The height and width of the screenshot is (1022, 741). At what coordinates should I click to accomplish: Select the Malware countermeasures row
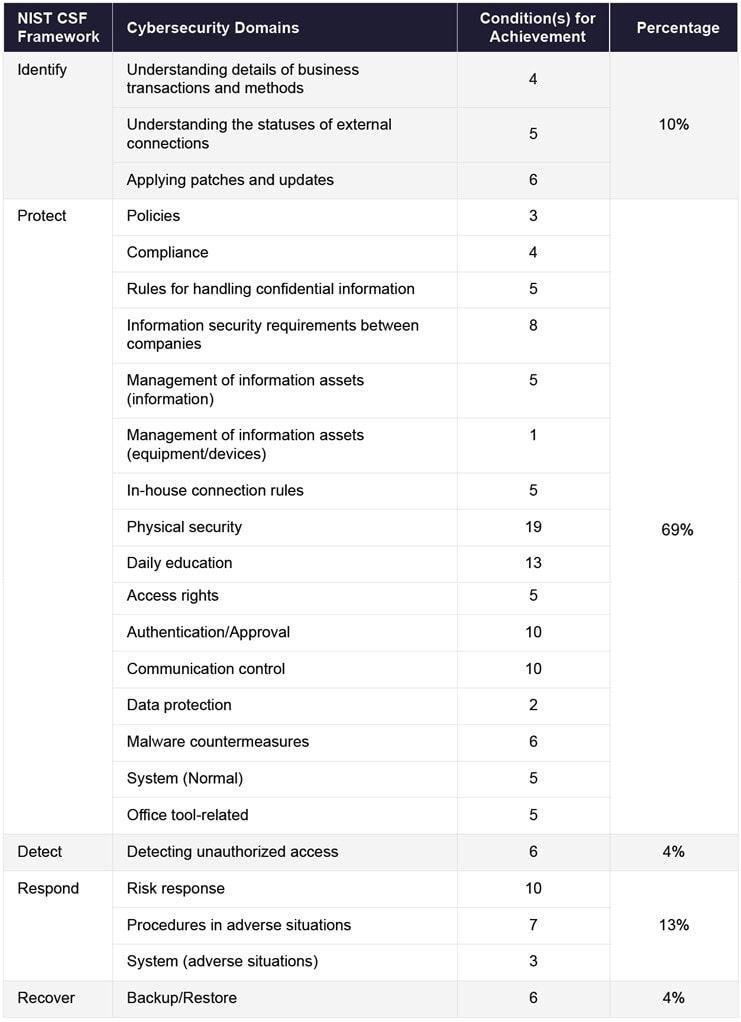click(x=217, y=742)
